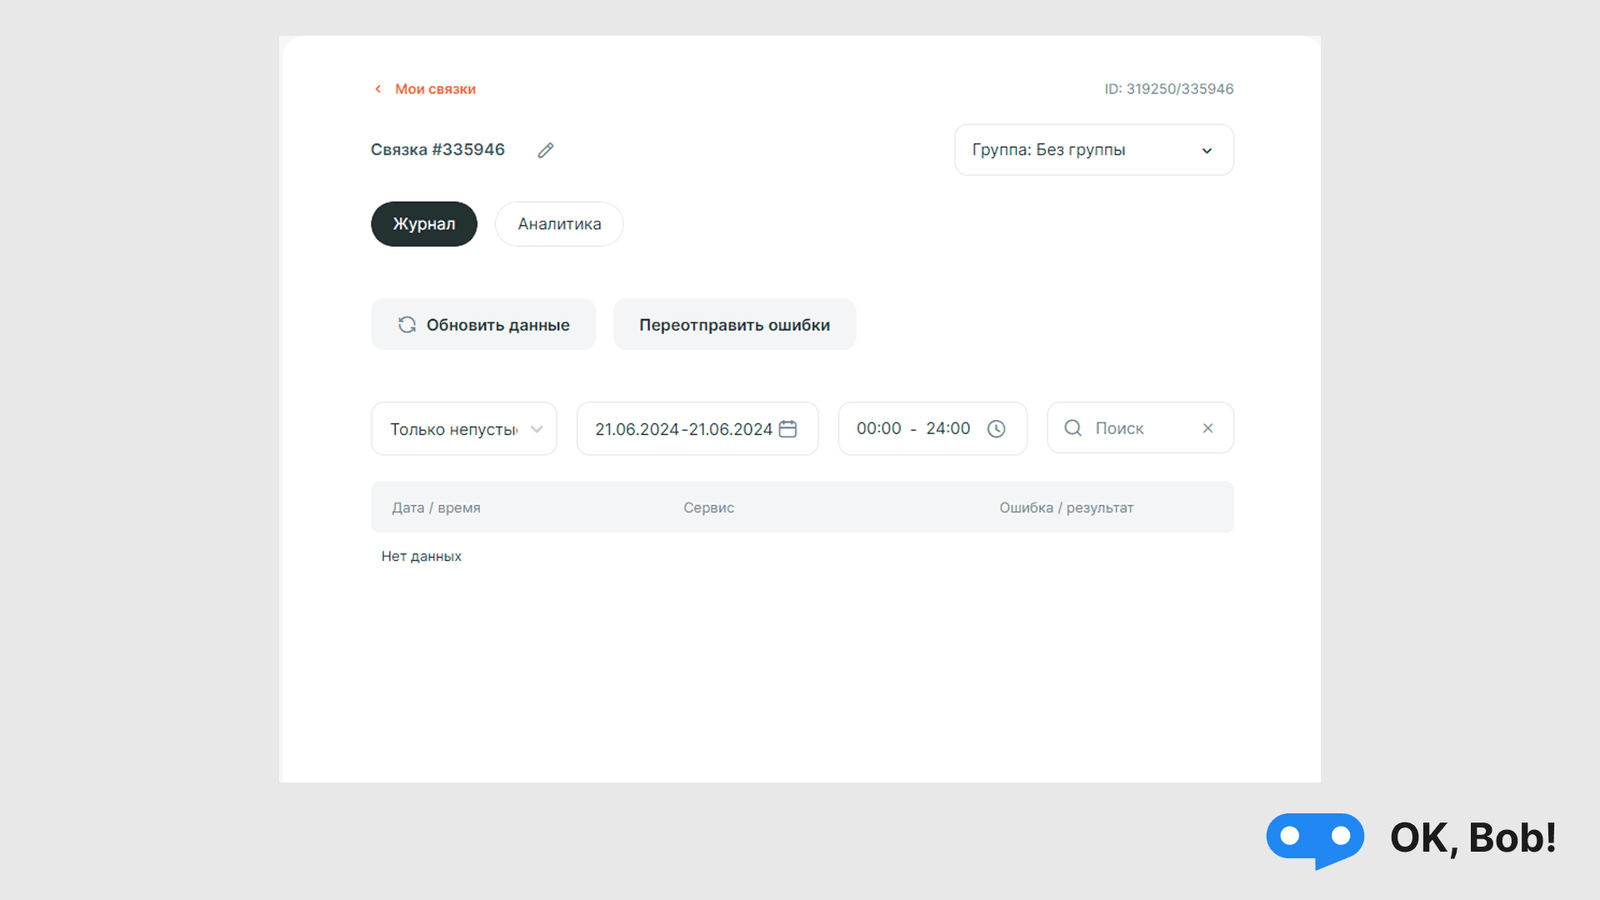
Task: Switch to the Журнал tab
Action: pyautogui.click(x=424, y=224)
